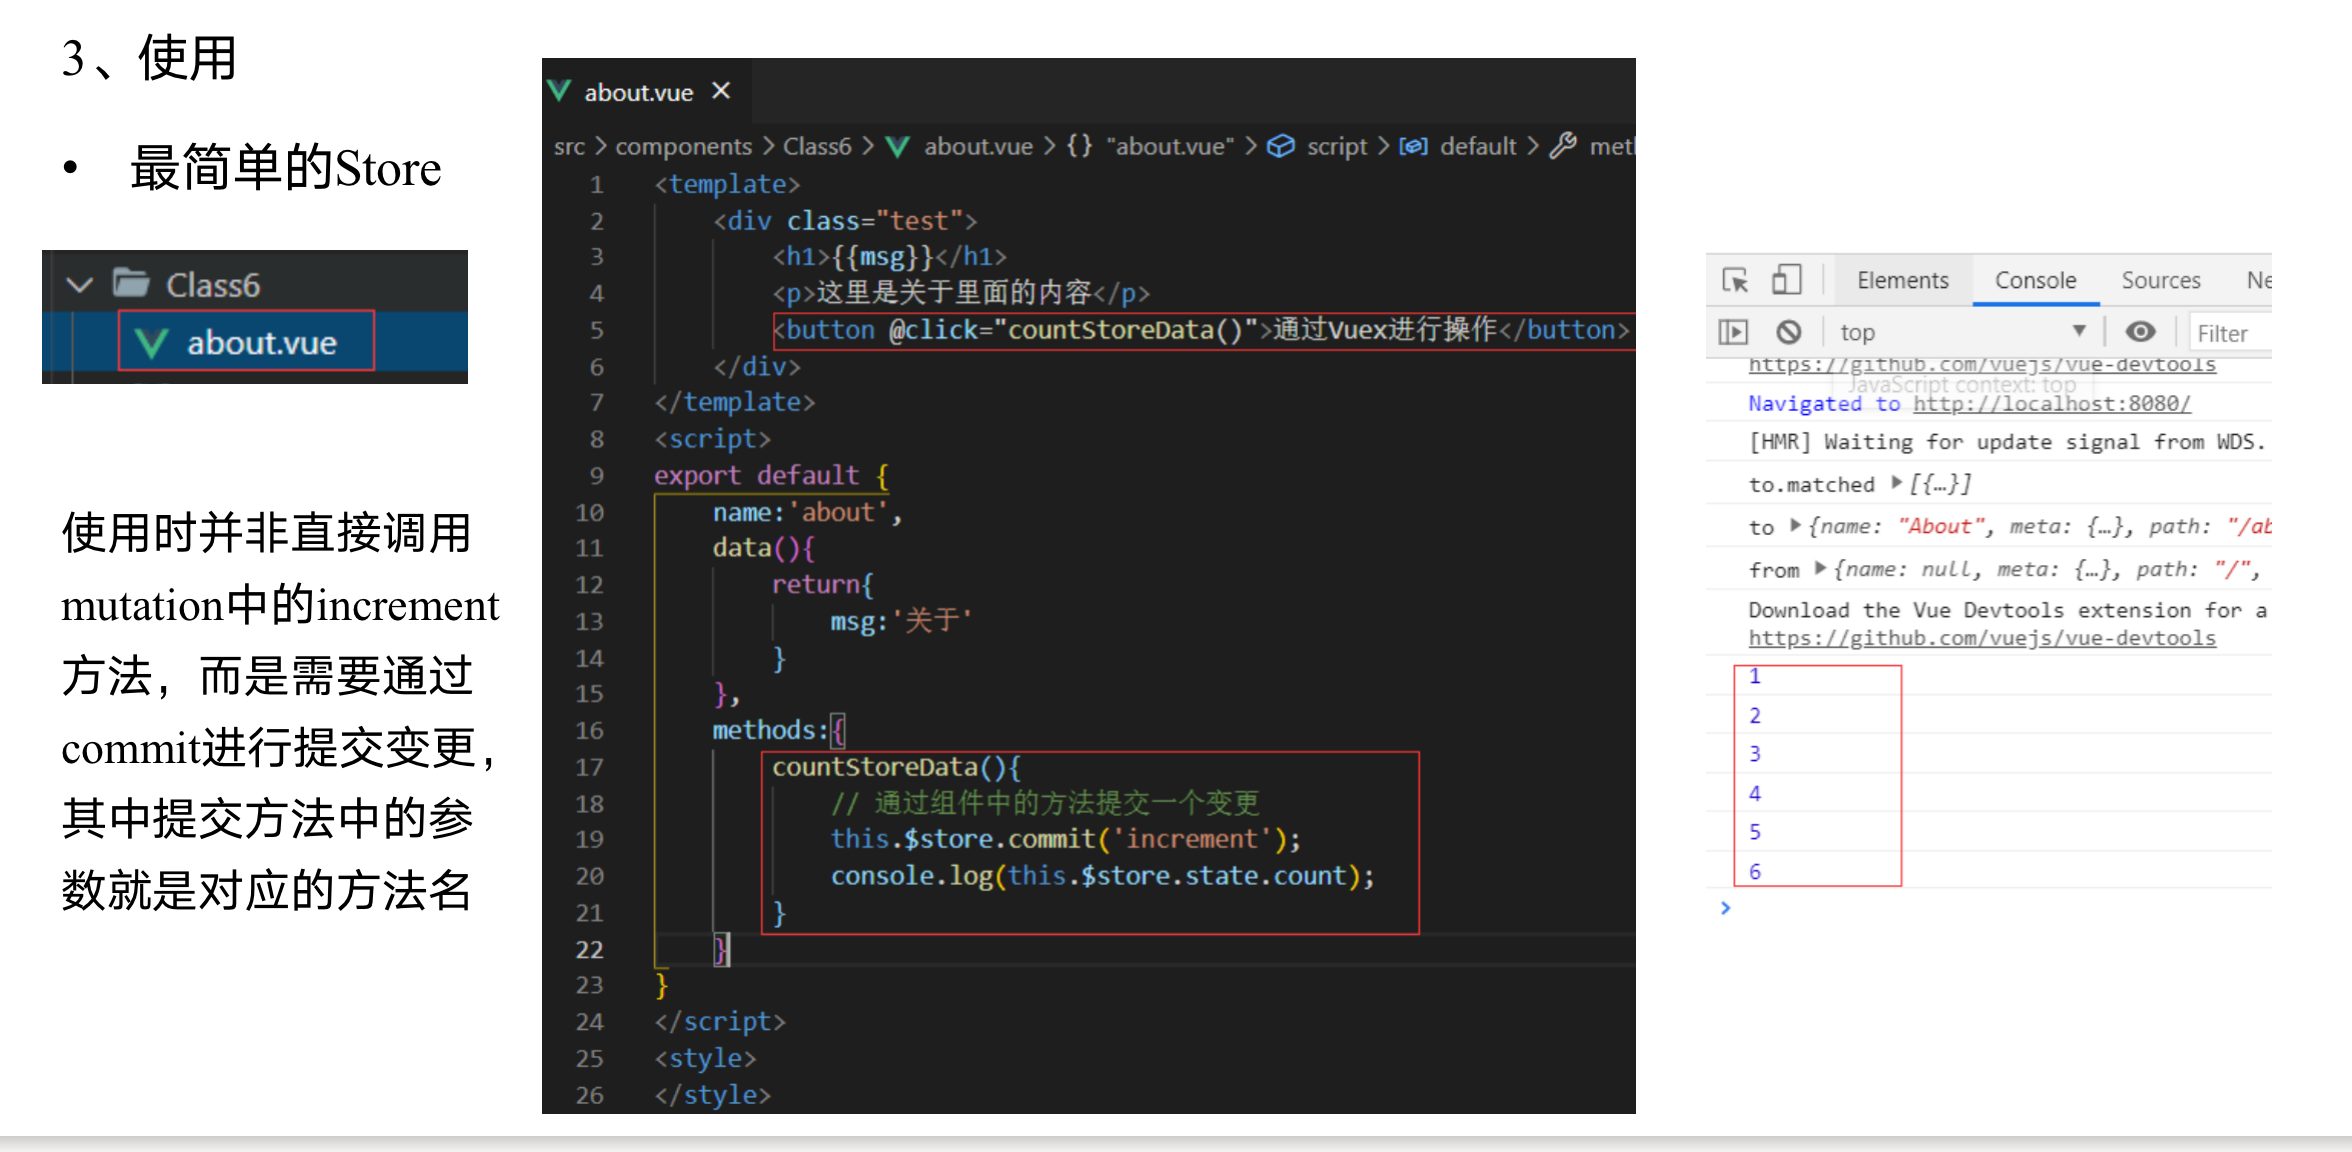Close the about.vue editor tab
The width and height of the screenshot is (2352, 1152).
721,91
